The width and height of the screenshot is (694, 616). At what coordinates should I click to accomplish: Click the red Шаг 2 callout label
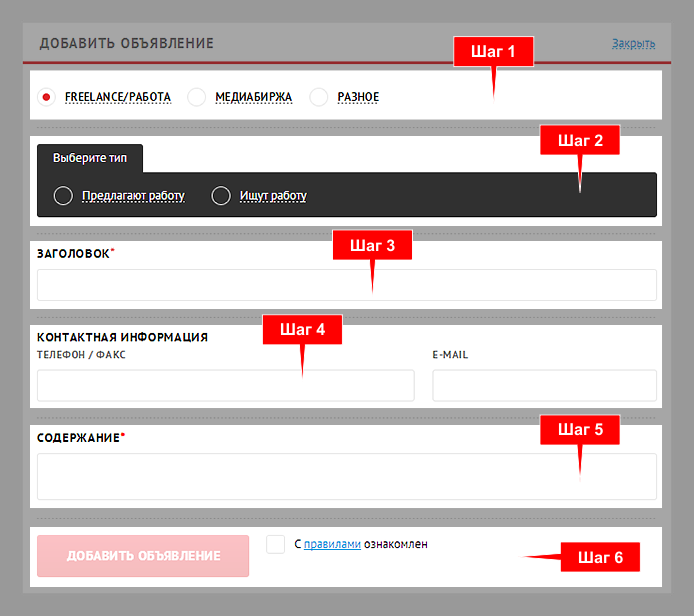(580, 140)
